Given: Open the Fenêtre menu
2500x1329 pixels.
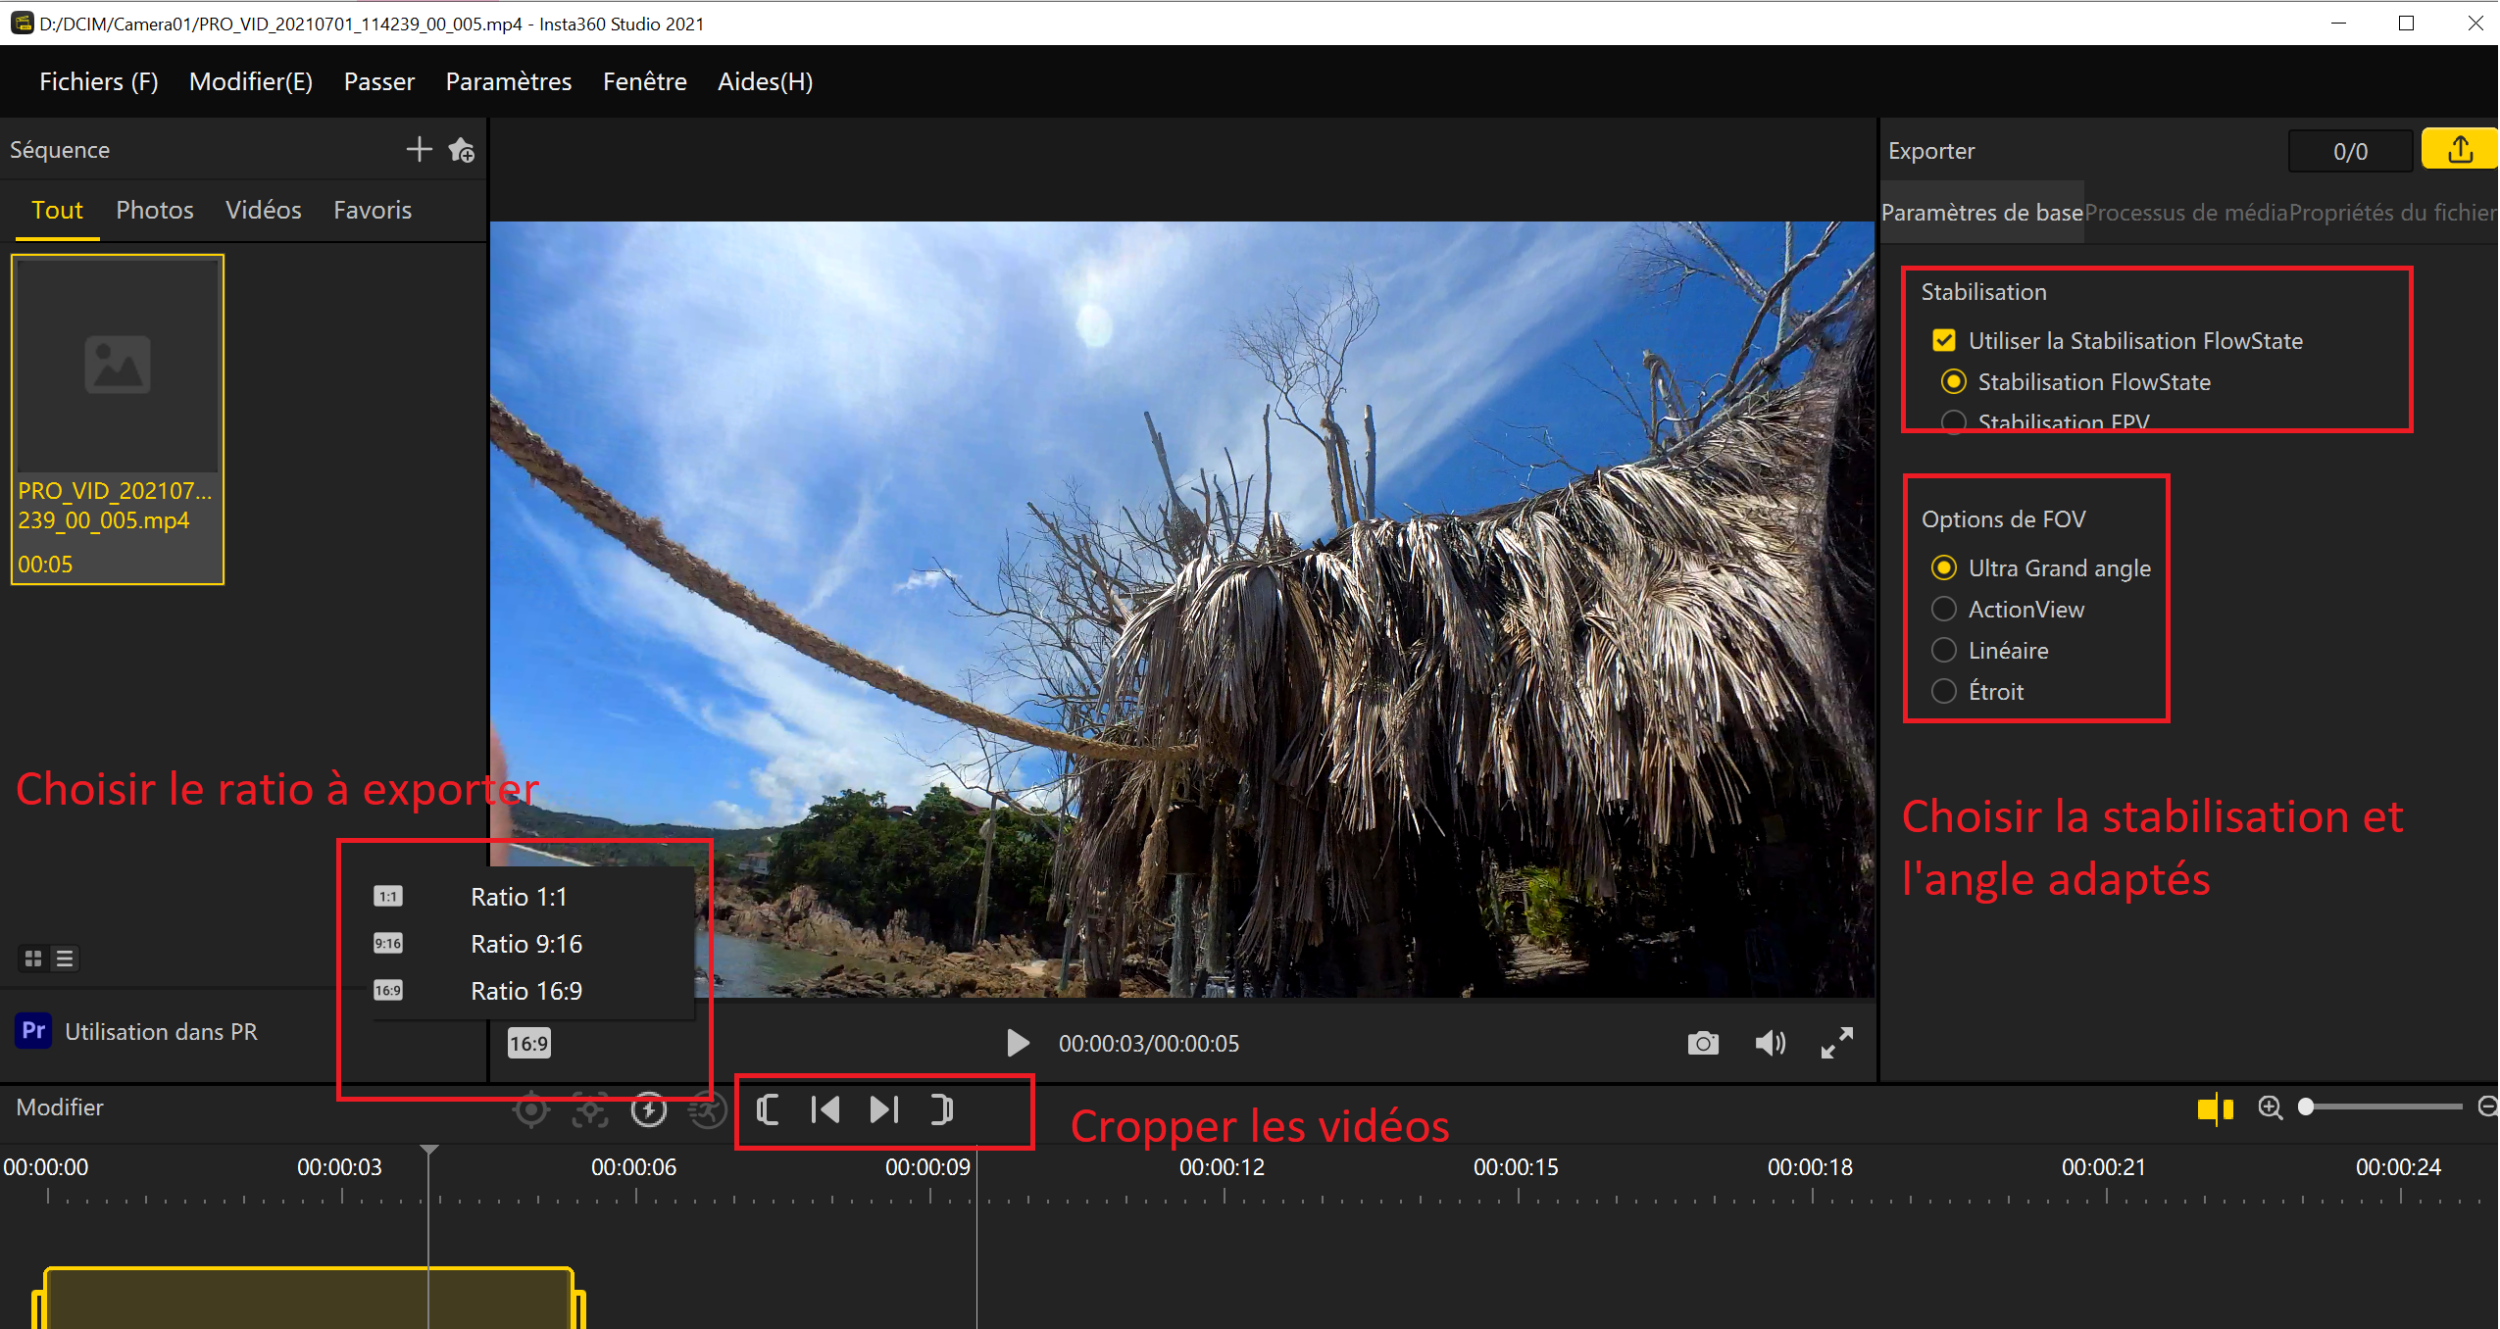Looking at the screenshot, I should pyautogui.click(x=645, y=81).
